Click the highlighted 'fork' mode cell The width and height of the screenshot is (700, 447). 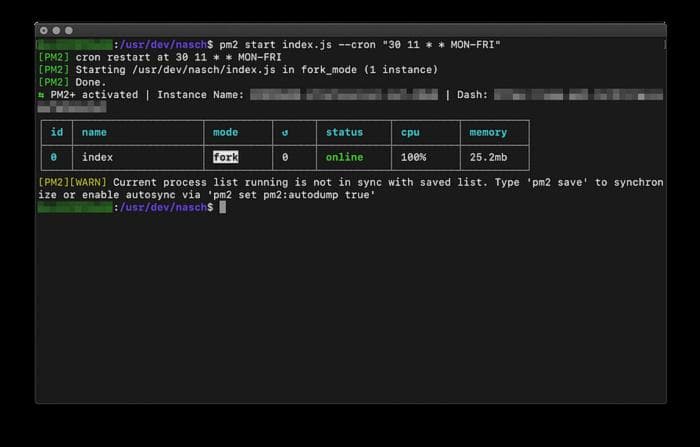[x=226, y=157]
